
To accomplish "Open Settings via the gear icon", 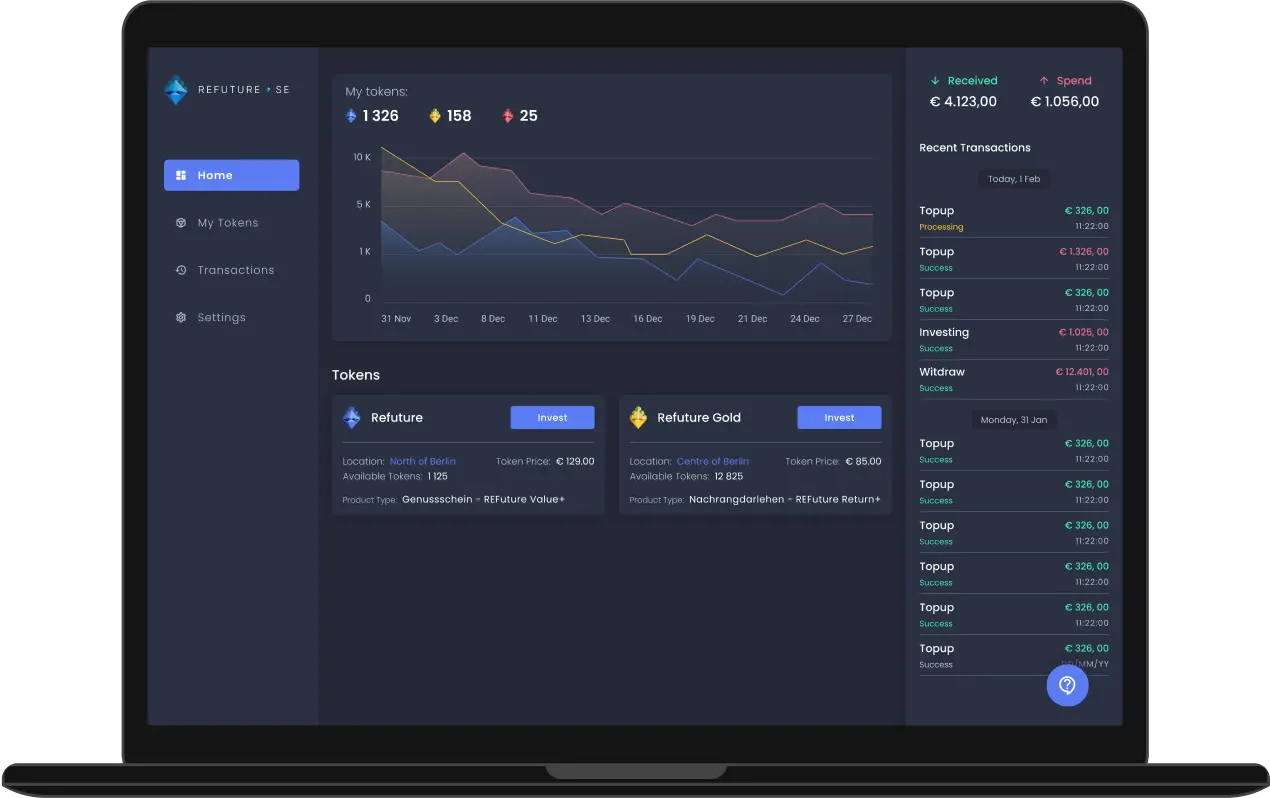I will [x=181, y=317].
